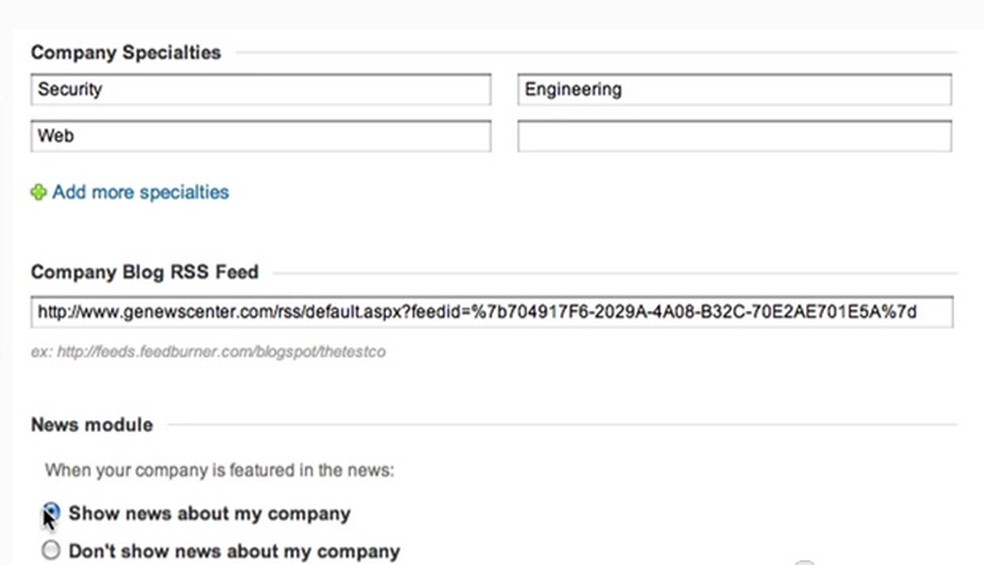Click the Don't show news about my company label
Viewport: 984px width, 565px height.
point(234,551)
